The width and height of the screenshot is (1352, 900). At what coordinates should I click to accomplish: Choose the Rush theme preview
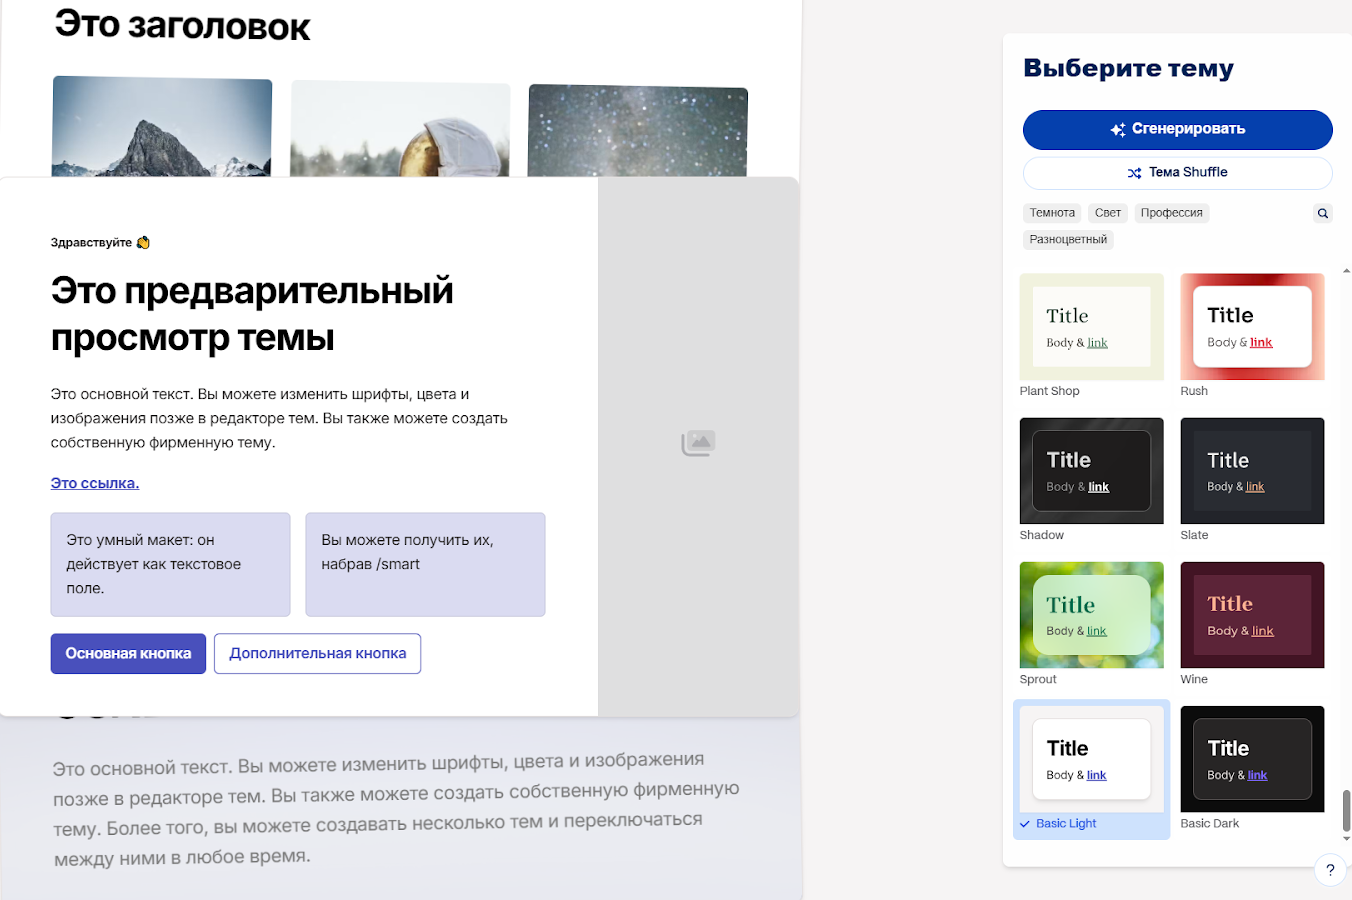[x=1252, y=327]
